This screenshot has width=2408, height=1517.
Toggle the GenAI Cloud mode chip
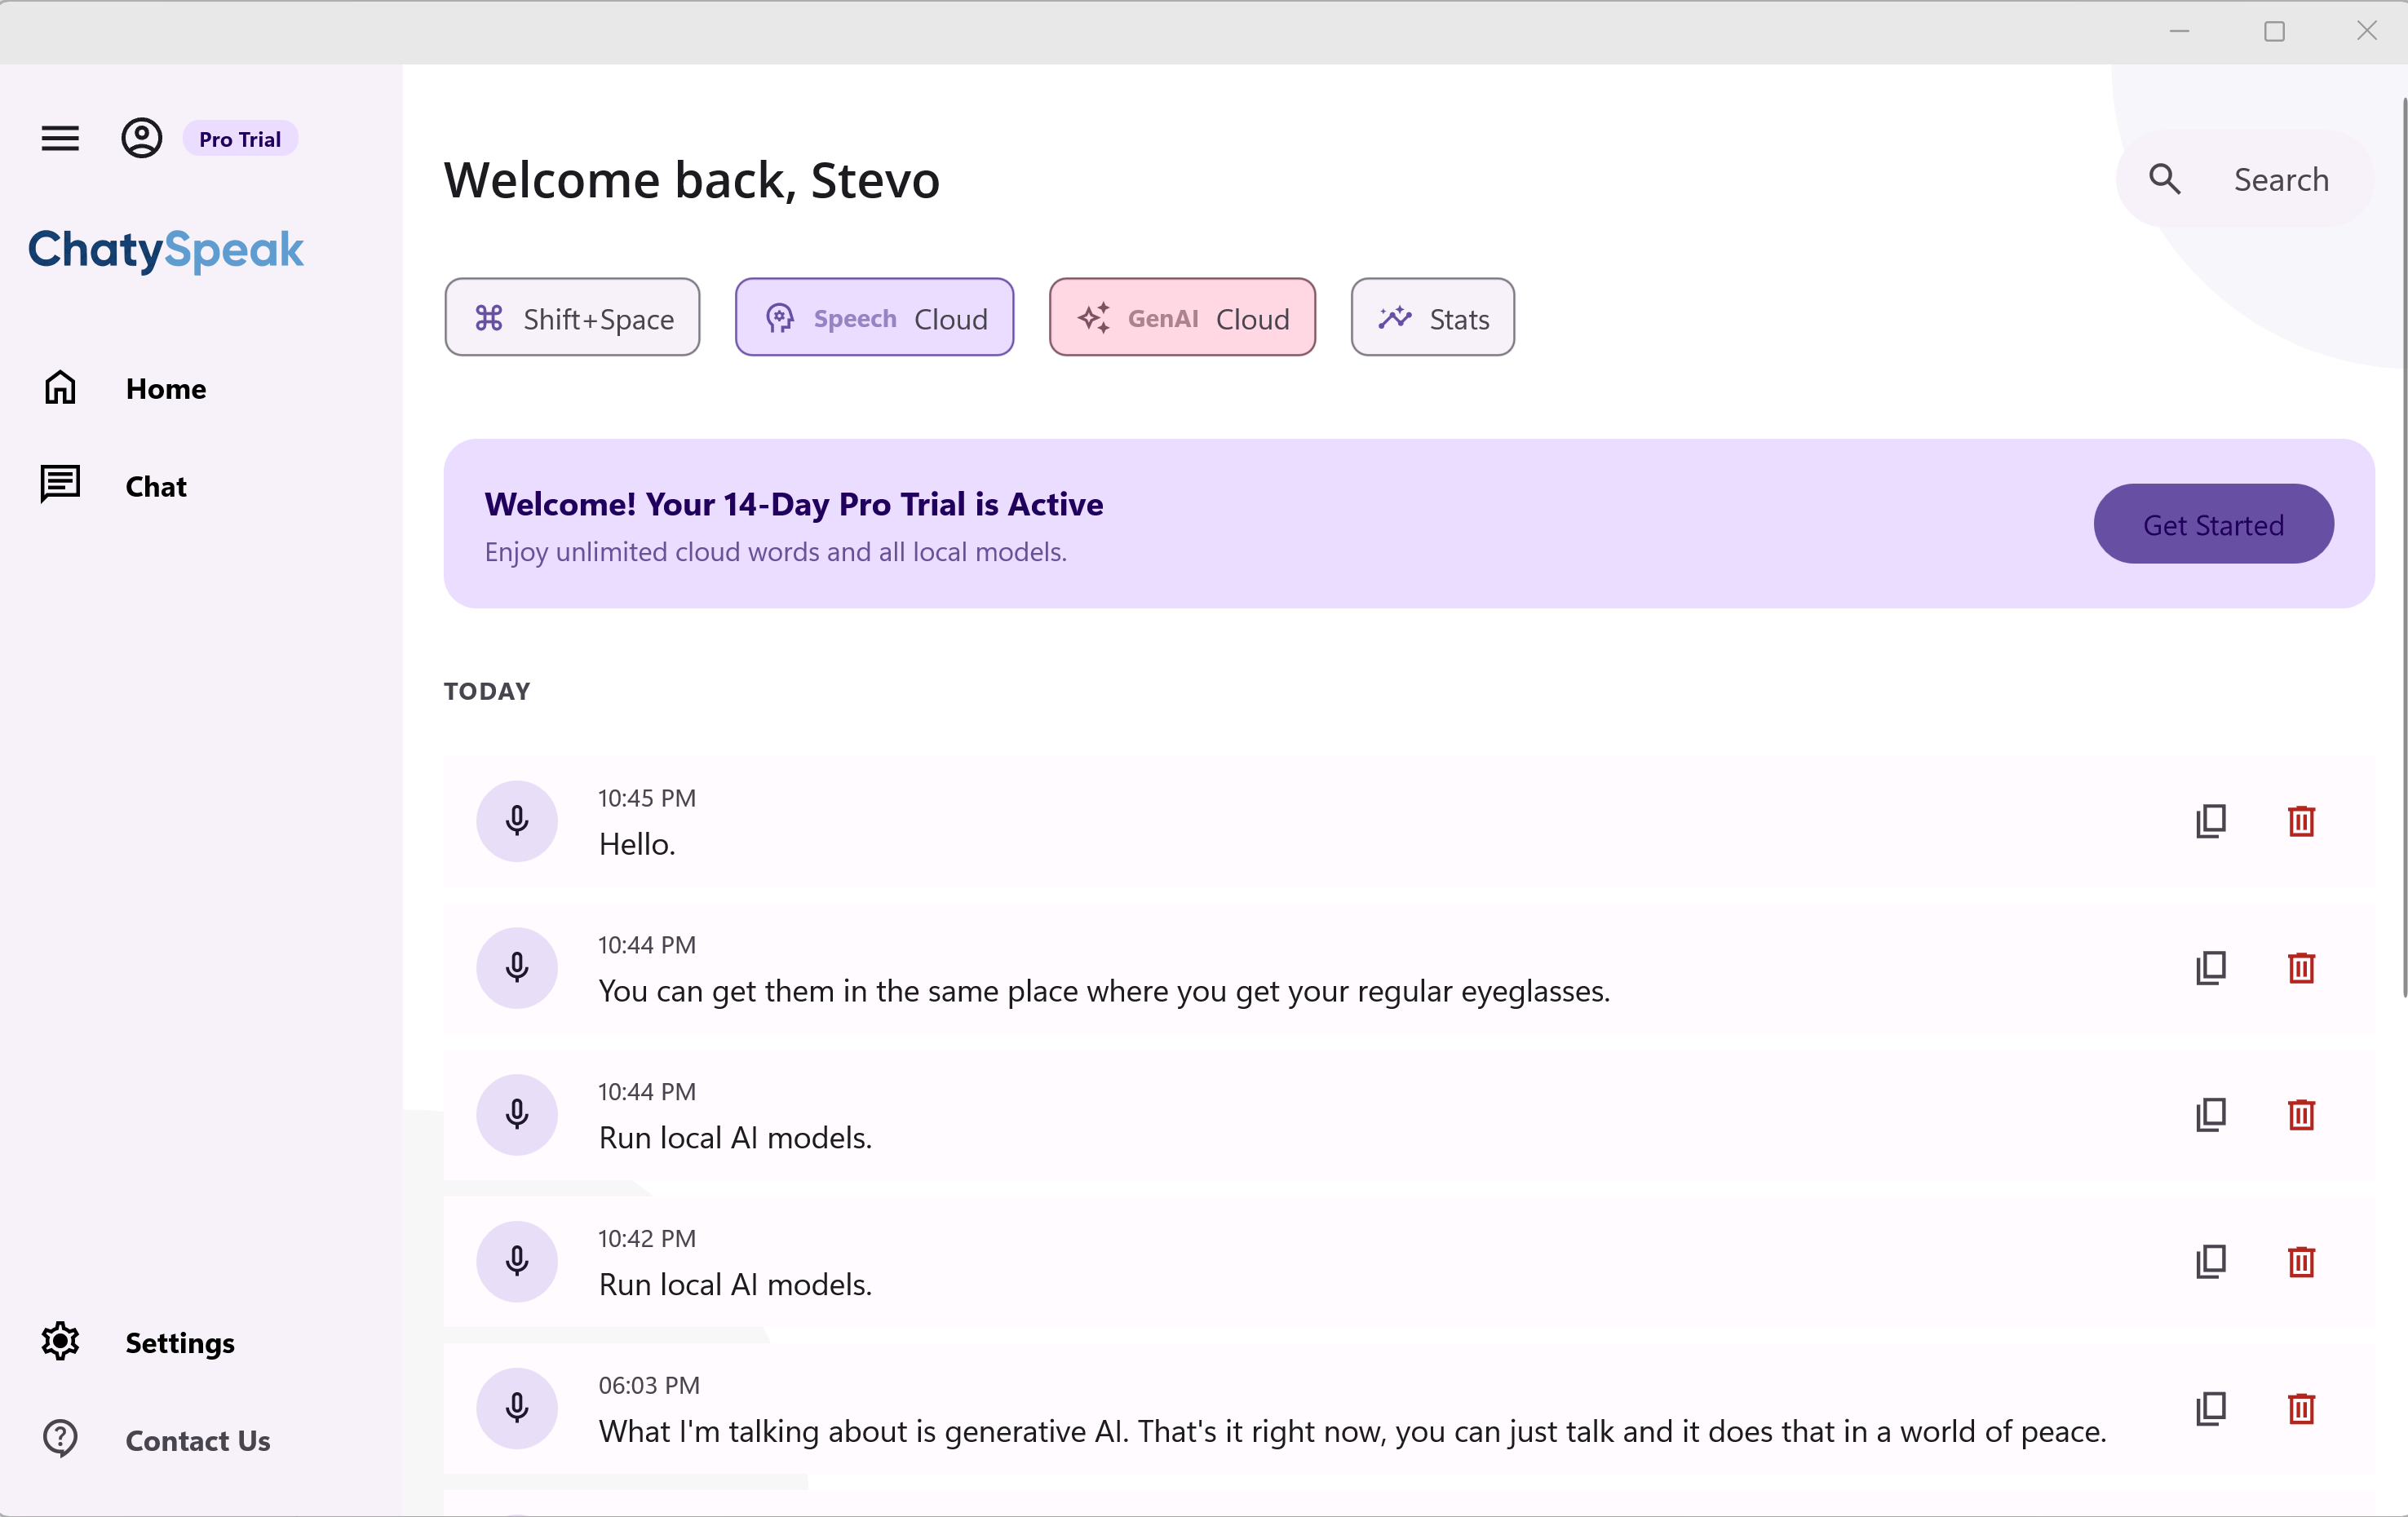[x=1182, y=318]
